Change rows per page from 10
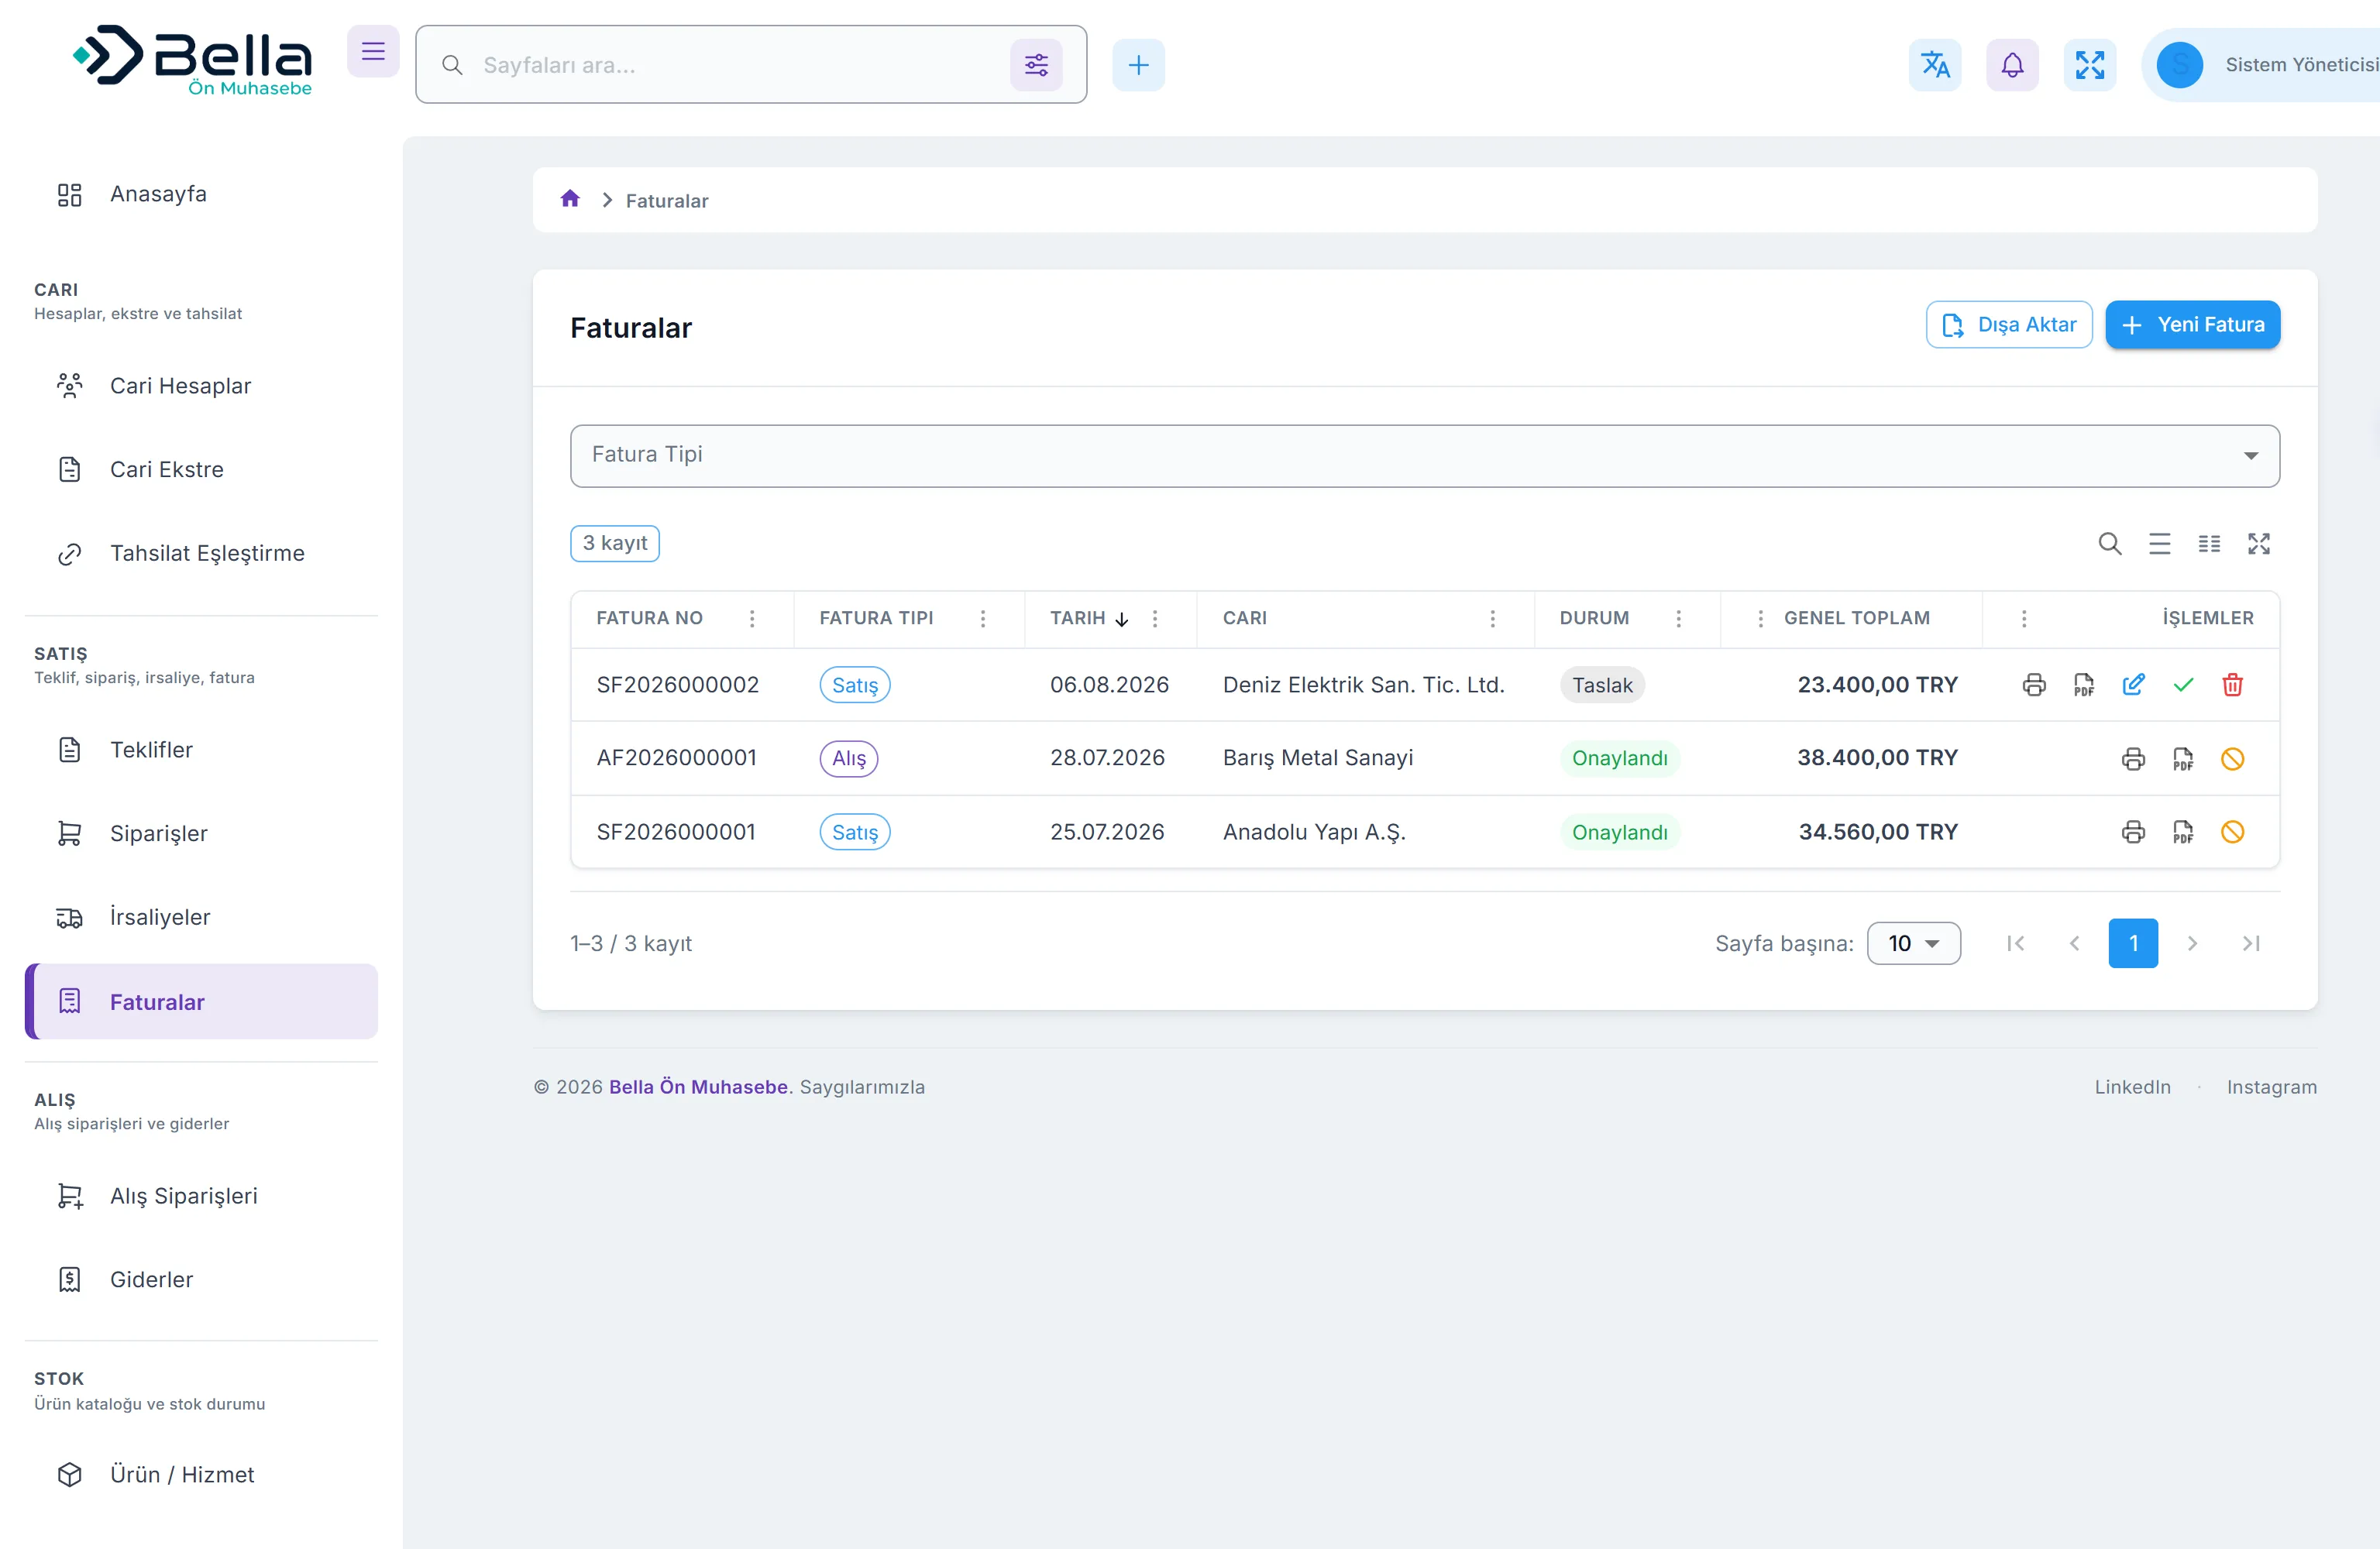The height and width of the screenshot is (1549, 2380). coord(1913,943)
